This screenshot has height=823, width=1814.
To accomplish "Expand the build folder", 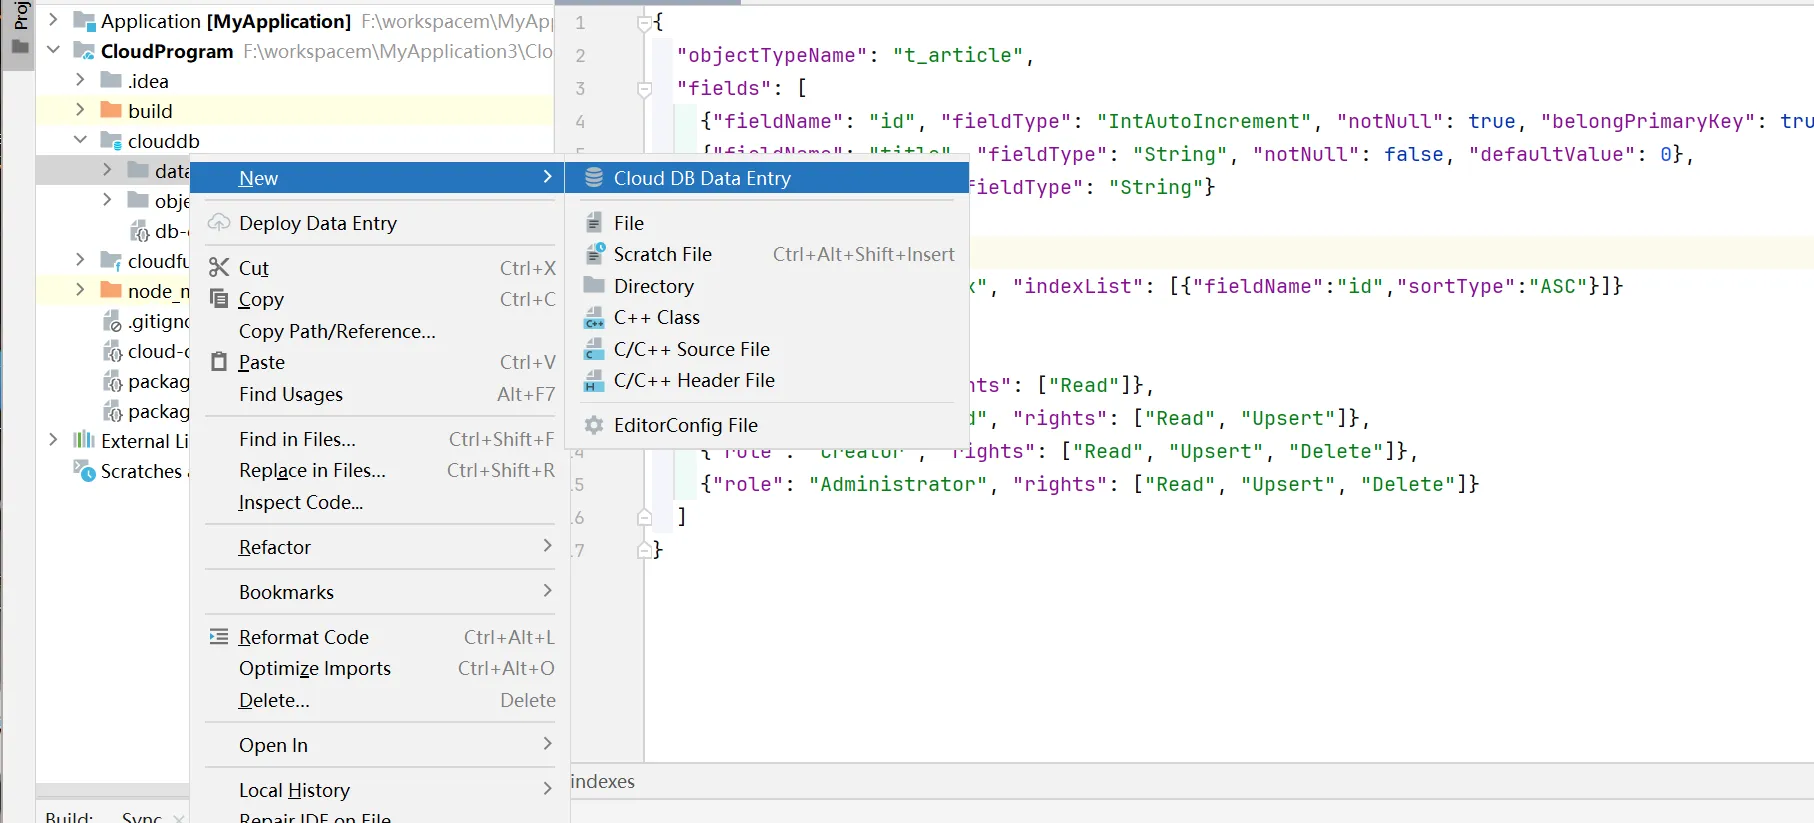I will pyautogui.click(x=80, y=110).
